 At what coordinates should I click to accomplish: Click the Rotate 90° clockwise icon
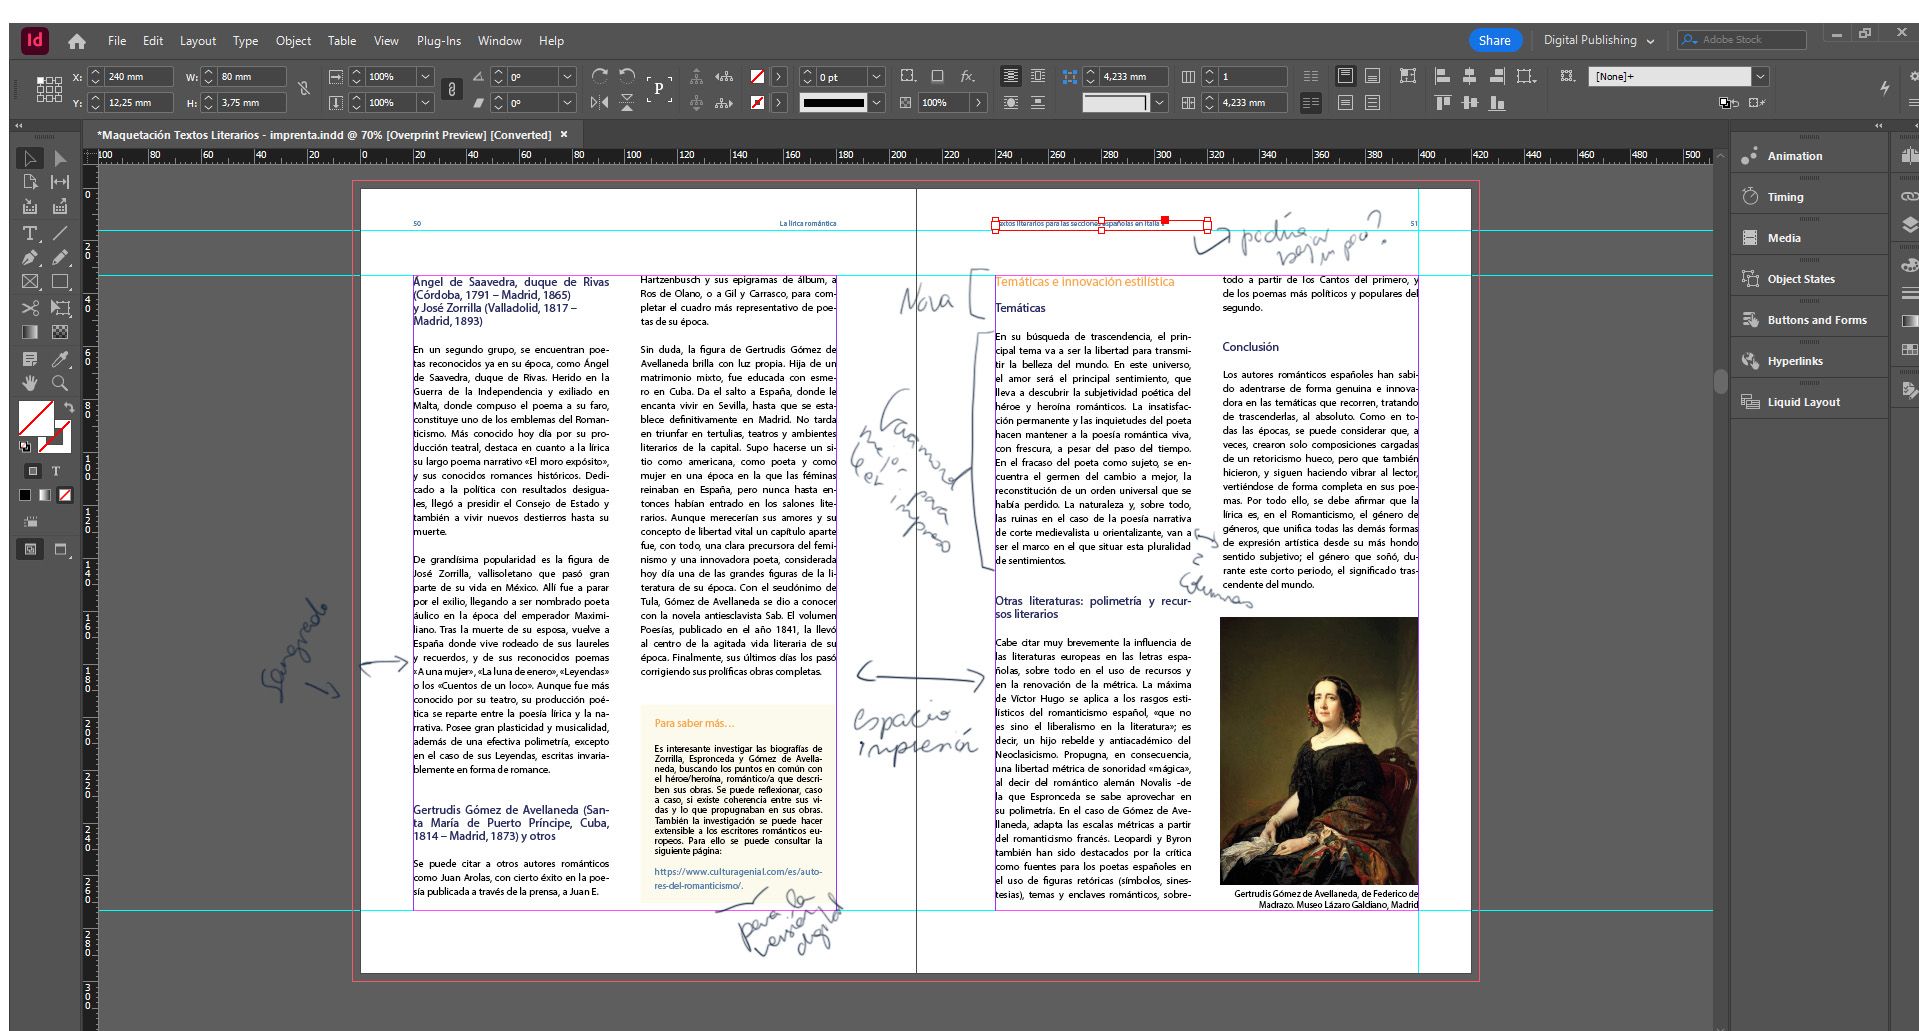pos(599,76)
